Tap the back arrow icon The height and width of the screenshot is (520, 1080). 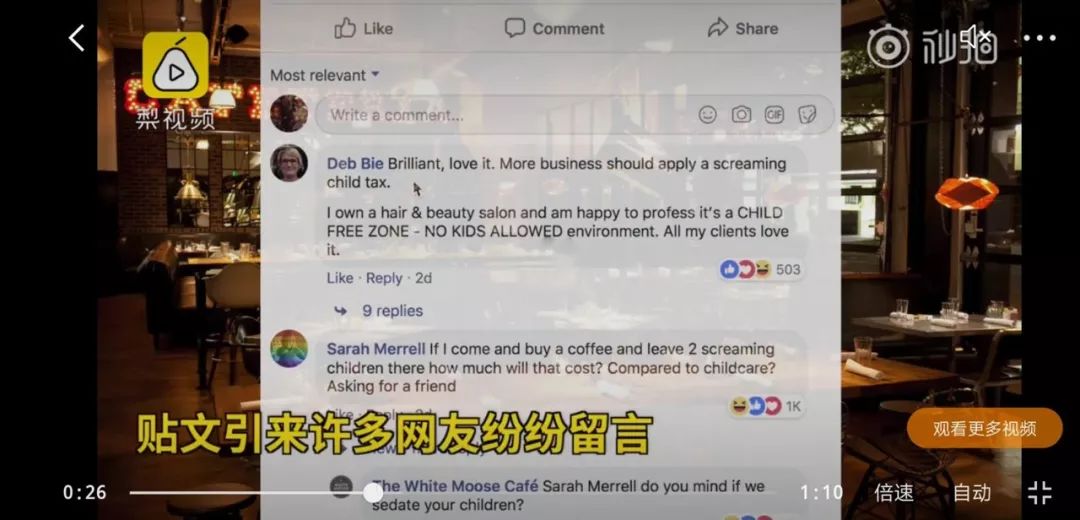click(76, 38)
